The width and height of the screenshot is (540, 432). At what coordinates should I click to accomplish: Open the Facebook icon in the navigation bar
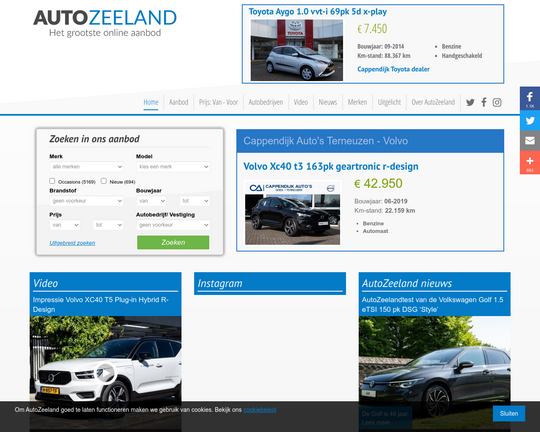[x=484, y=102]
